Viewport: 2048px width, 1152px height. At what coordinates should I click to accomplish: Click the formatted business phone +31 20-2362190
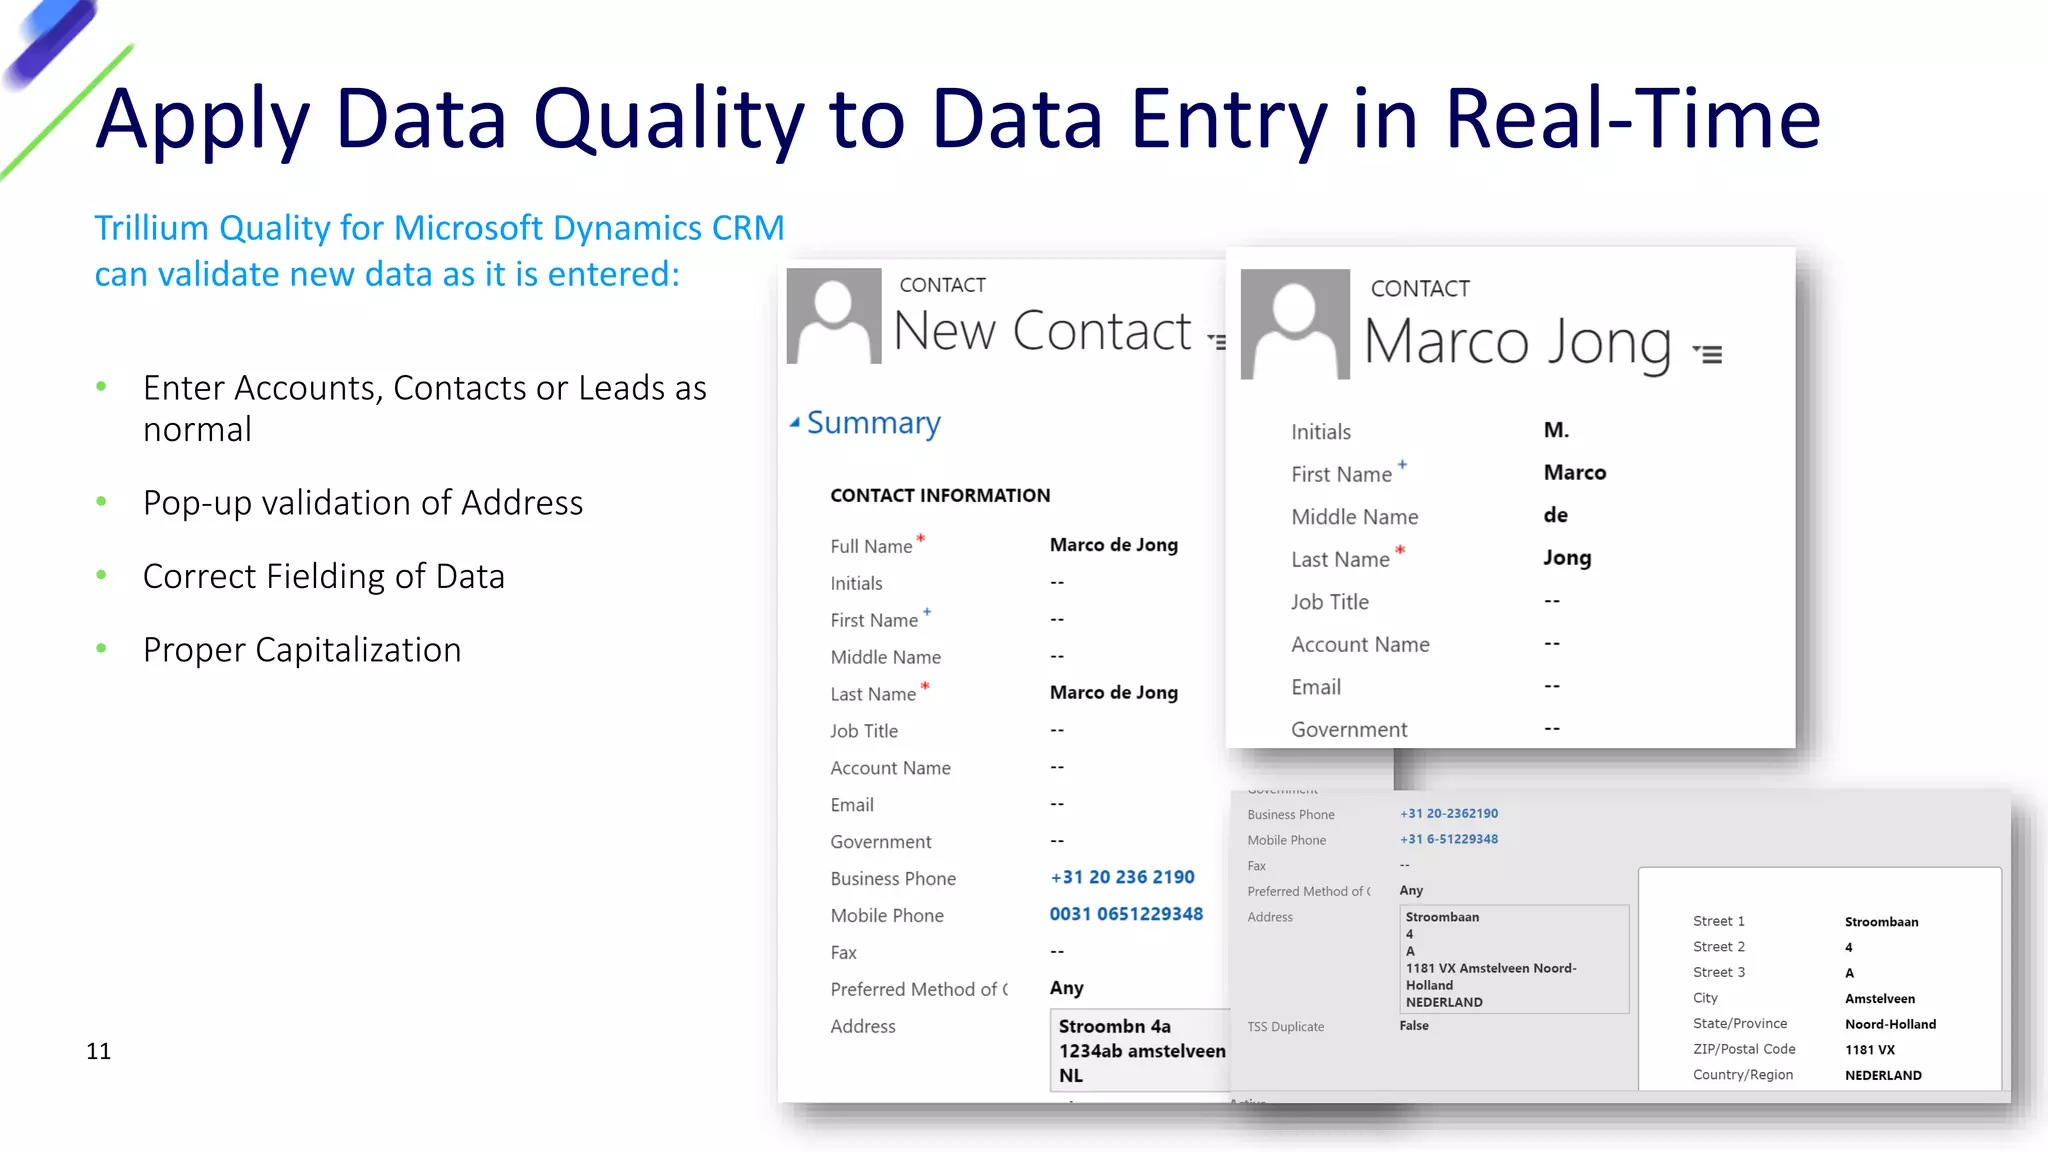coord(1449,814)
